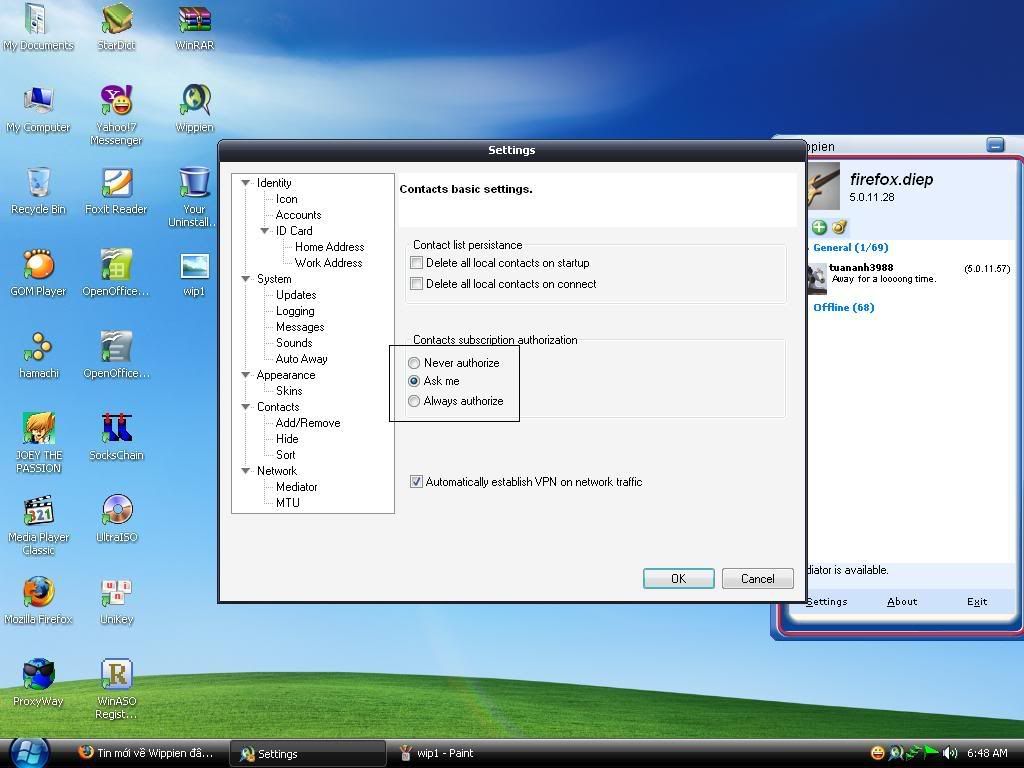The width and height of the screenshot is (1024, 768).
Task: Select the Recycle Bin desktop icon
Action: pyautogui.click(x=39, y=191)
